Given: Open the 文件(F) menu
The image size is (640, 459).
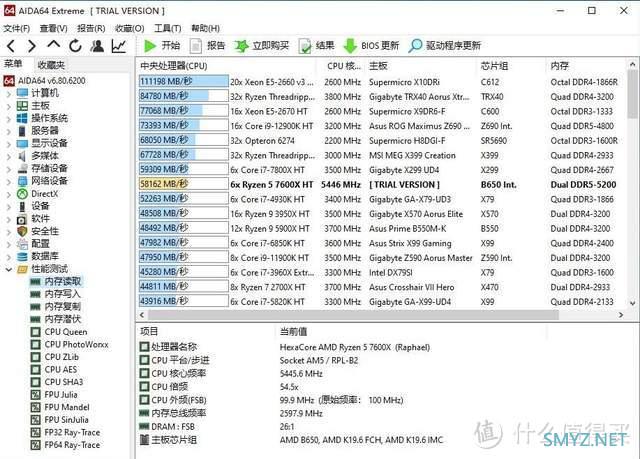Looking at the screenshot, I should [16, 28].
